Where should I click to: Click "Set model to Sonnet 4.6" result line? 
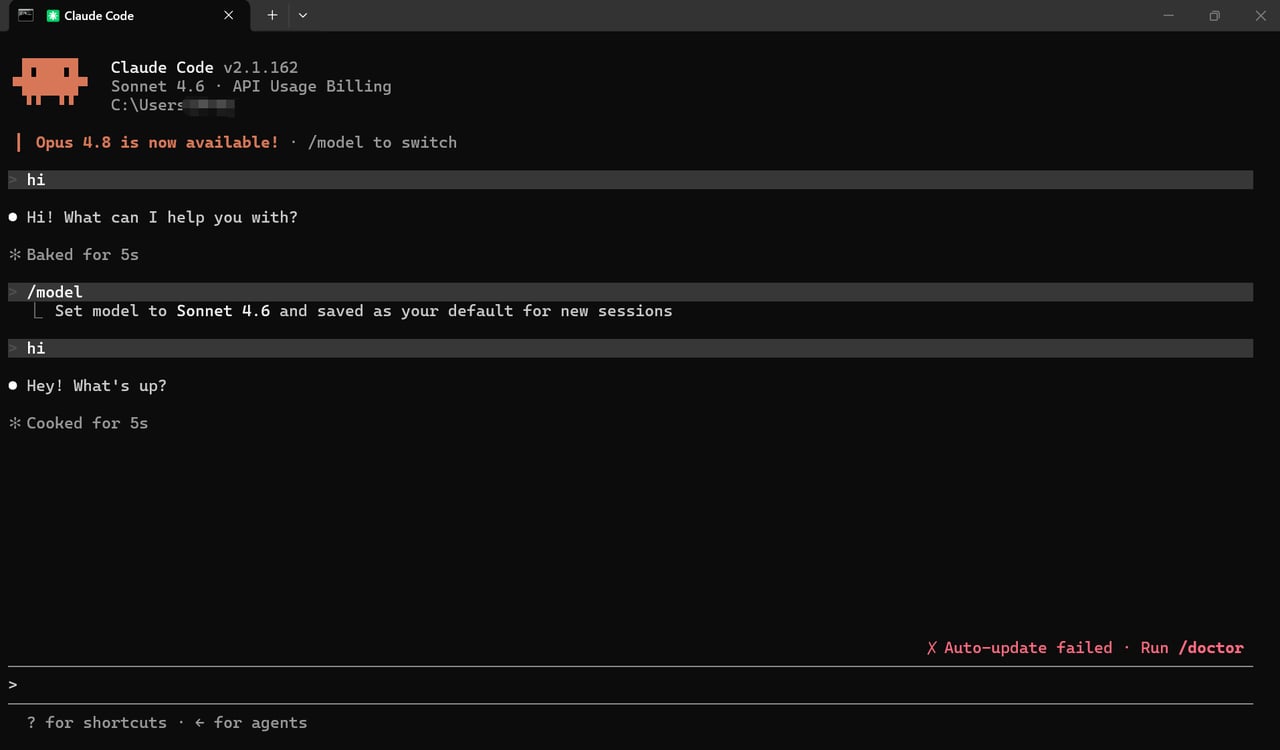click(x=363, y=311)
